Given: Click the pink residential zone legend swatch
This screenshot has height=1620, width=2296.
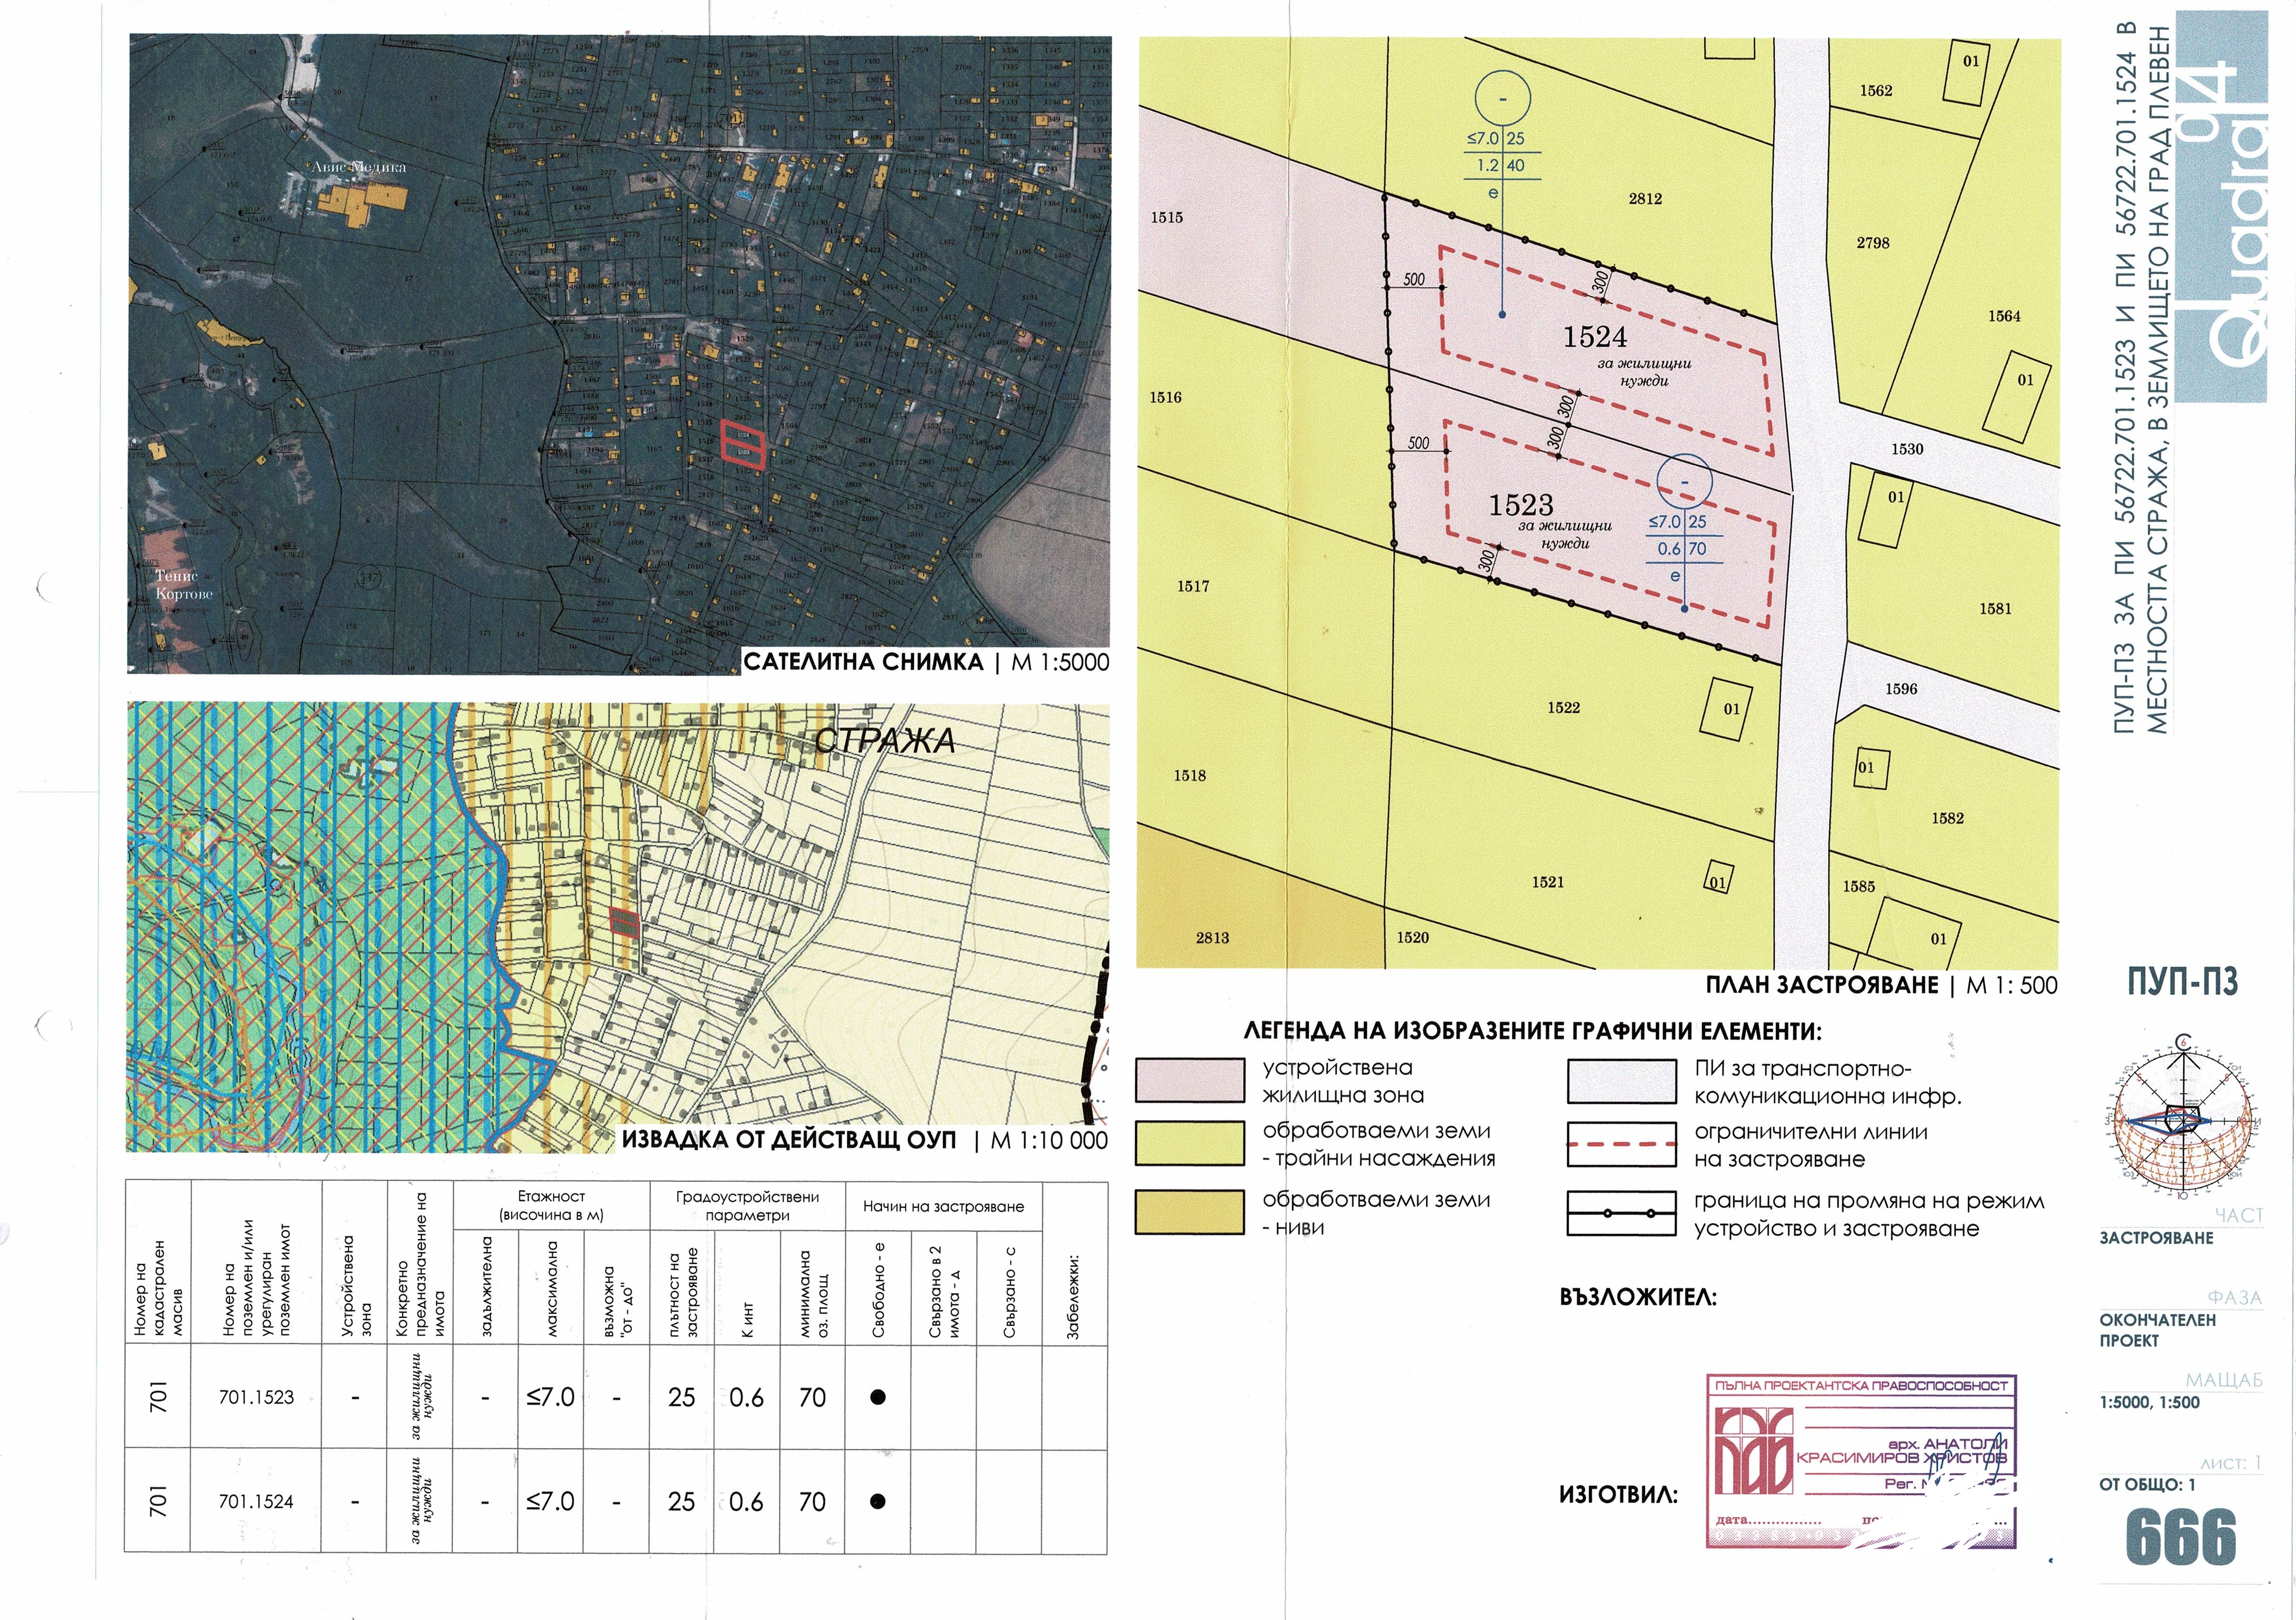Looking at the screenshot, I should point(1190,1081).
